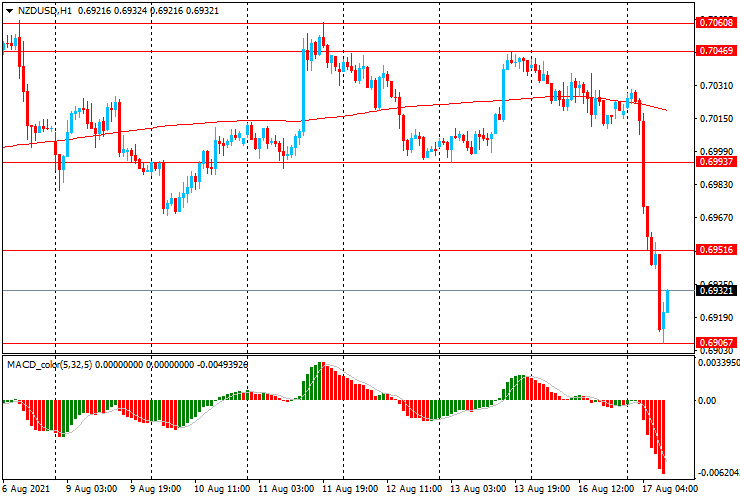Open the chart menu triangle beside NZDUSD,H1
The width and height of the screenshot is (740, 500).
pos(9,11)
